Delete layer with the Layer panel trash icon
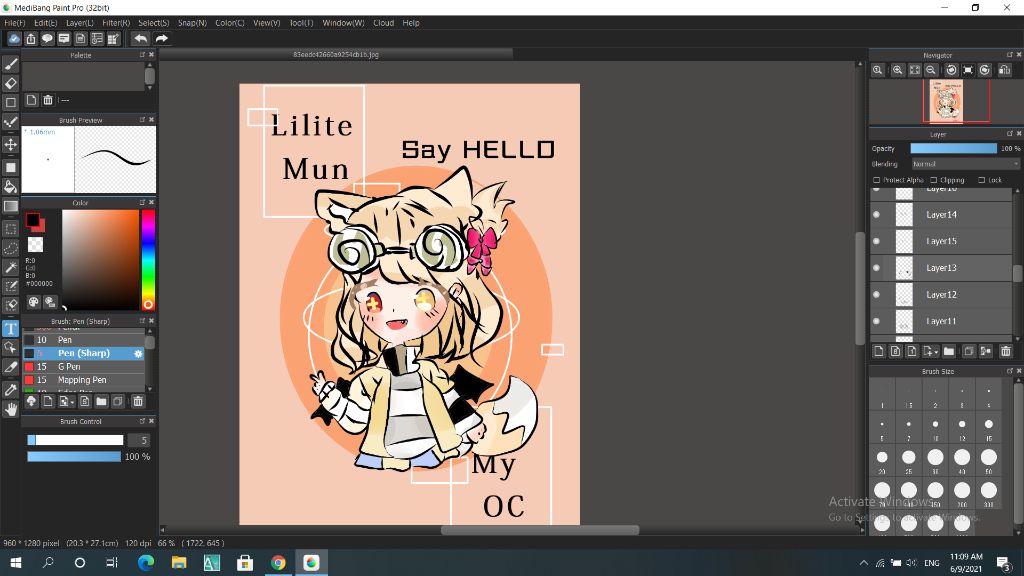The height and width of the screenshot is (576, 1024). pyautogui.click(x=1006, y=351)
